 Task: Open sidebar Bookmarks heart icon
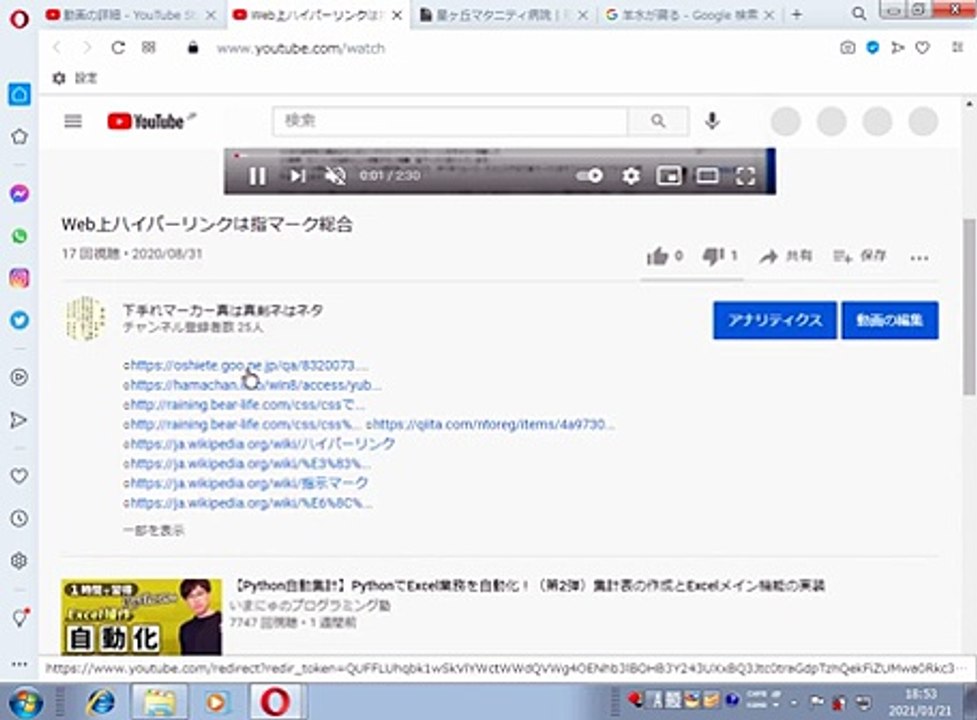(19, 476)
